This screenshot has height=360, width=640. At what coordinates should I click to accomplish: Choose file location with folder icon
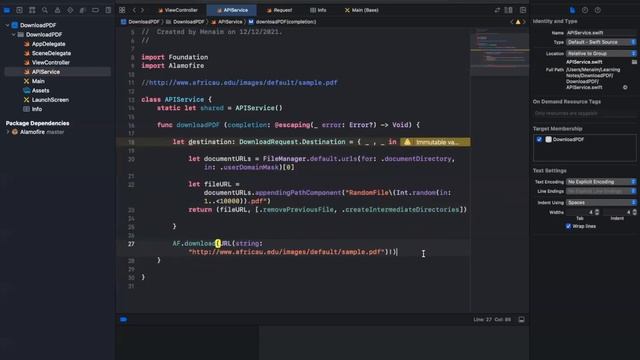(x=634, y=62)
